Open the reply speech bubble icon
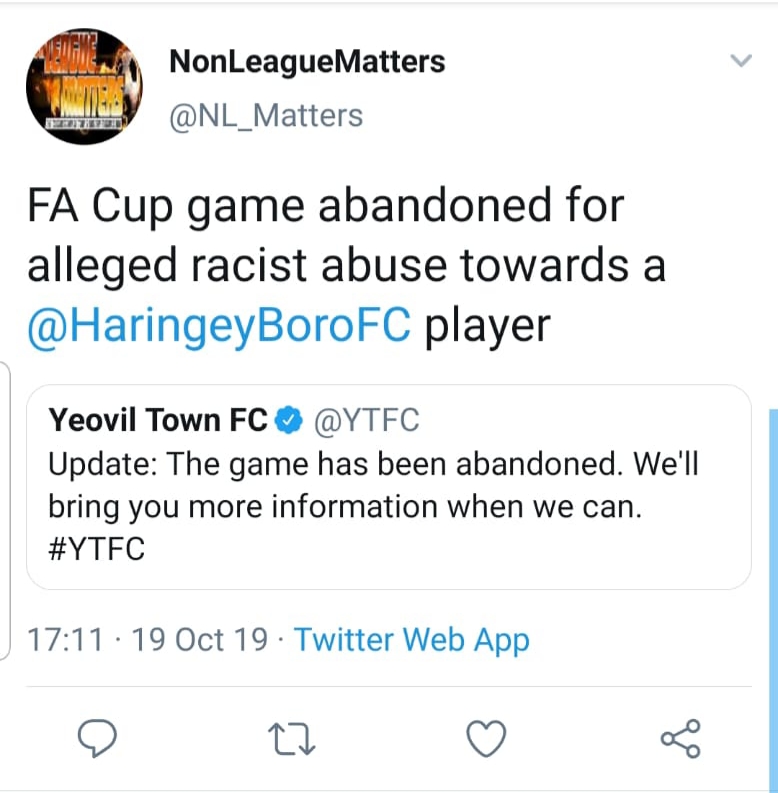 (x=97, y=738)
